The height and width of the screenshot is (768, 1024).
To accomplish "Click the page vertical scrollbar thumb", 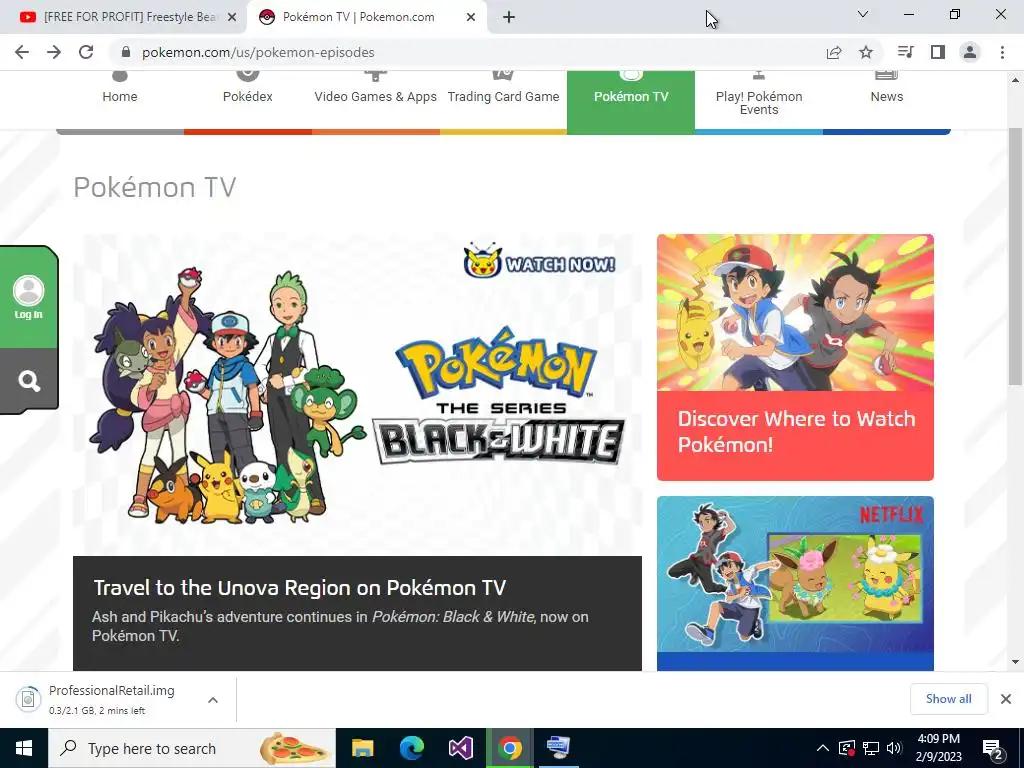I will pyautogui.click(x=1015, y=256).
